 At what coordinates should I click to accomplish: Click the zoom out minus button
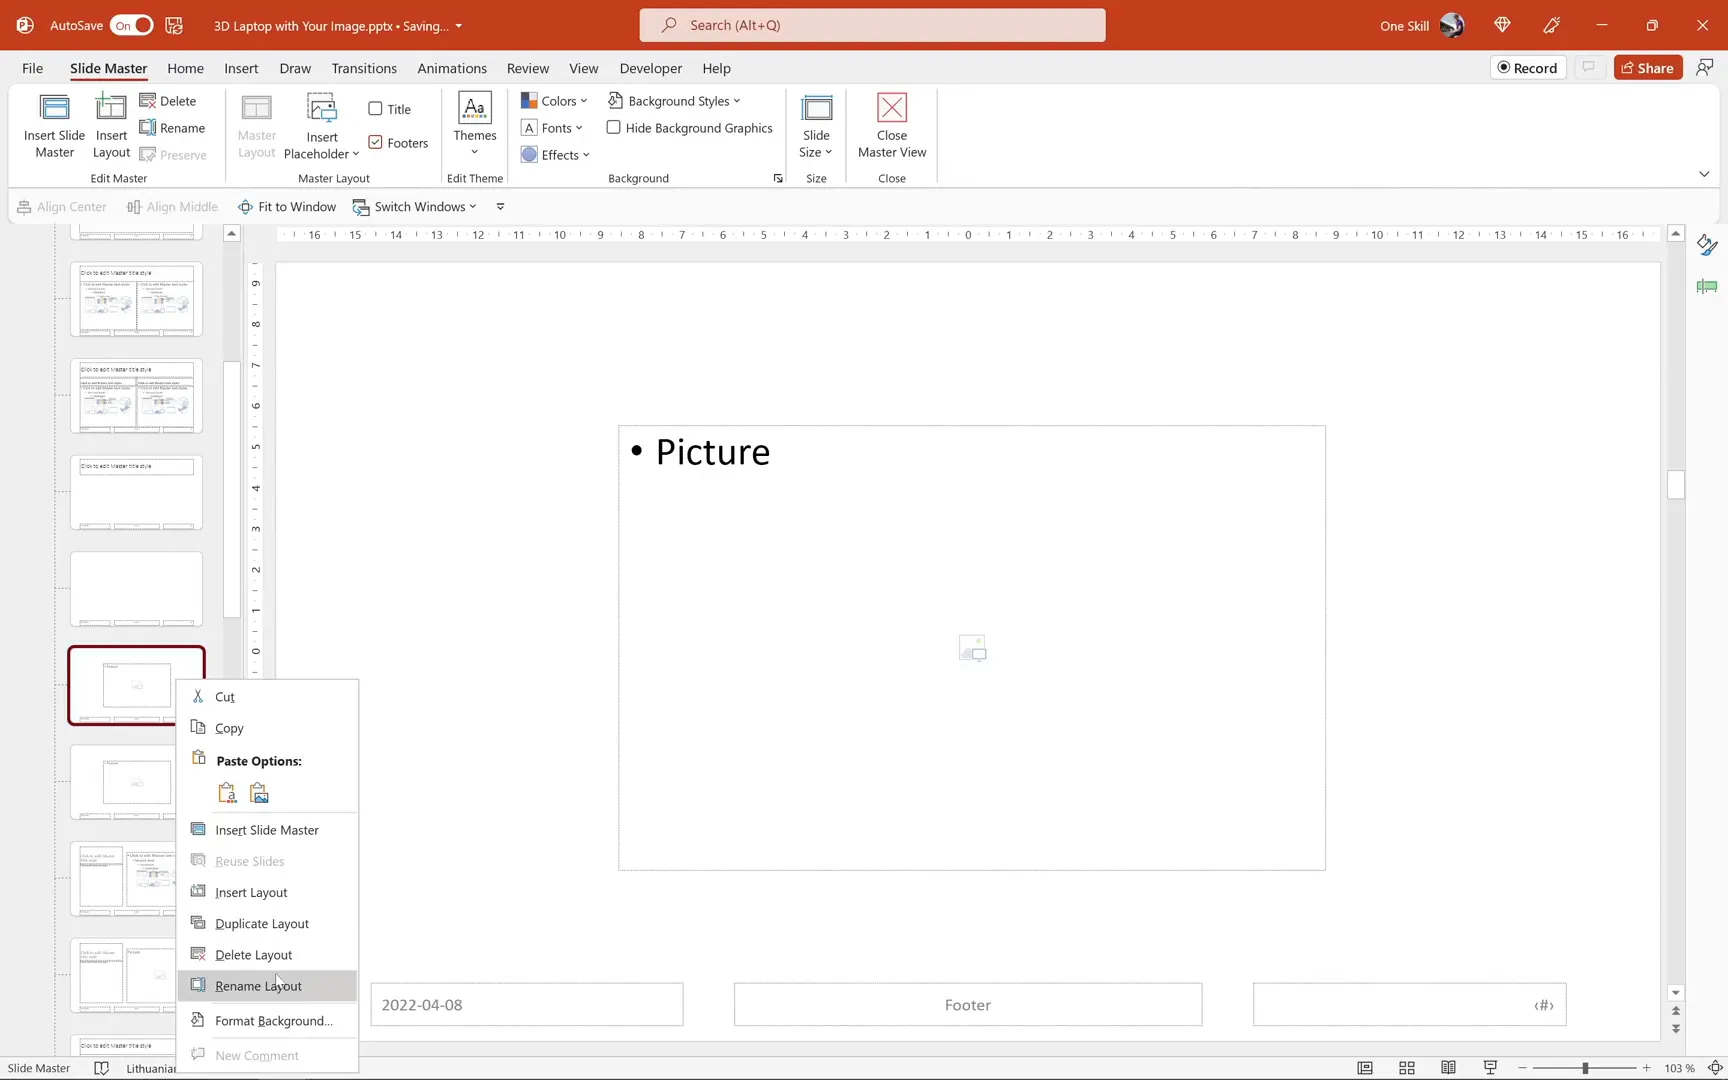pyautogui.click(x=1522, y=1068)
